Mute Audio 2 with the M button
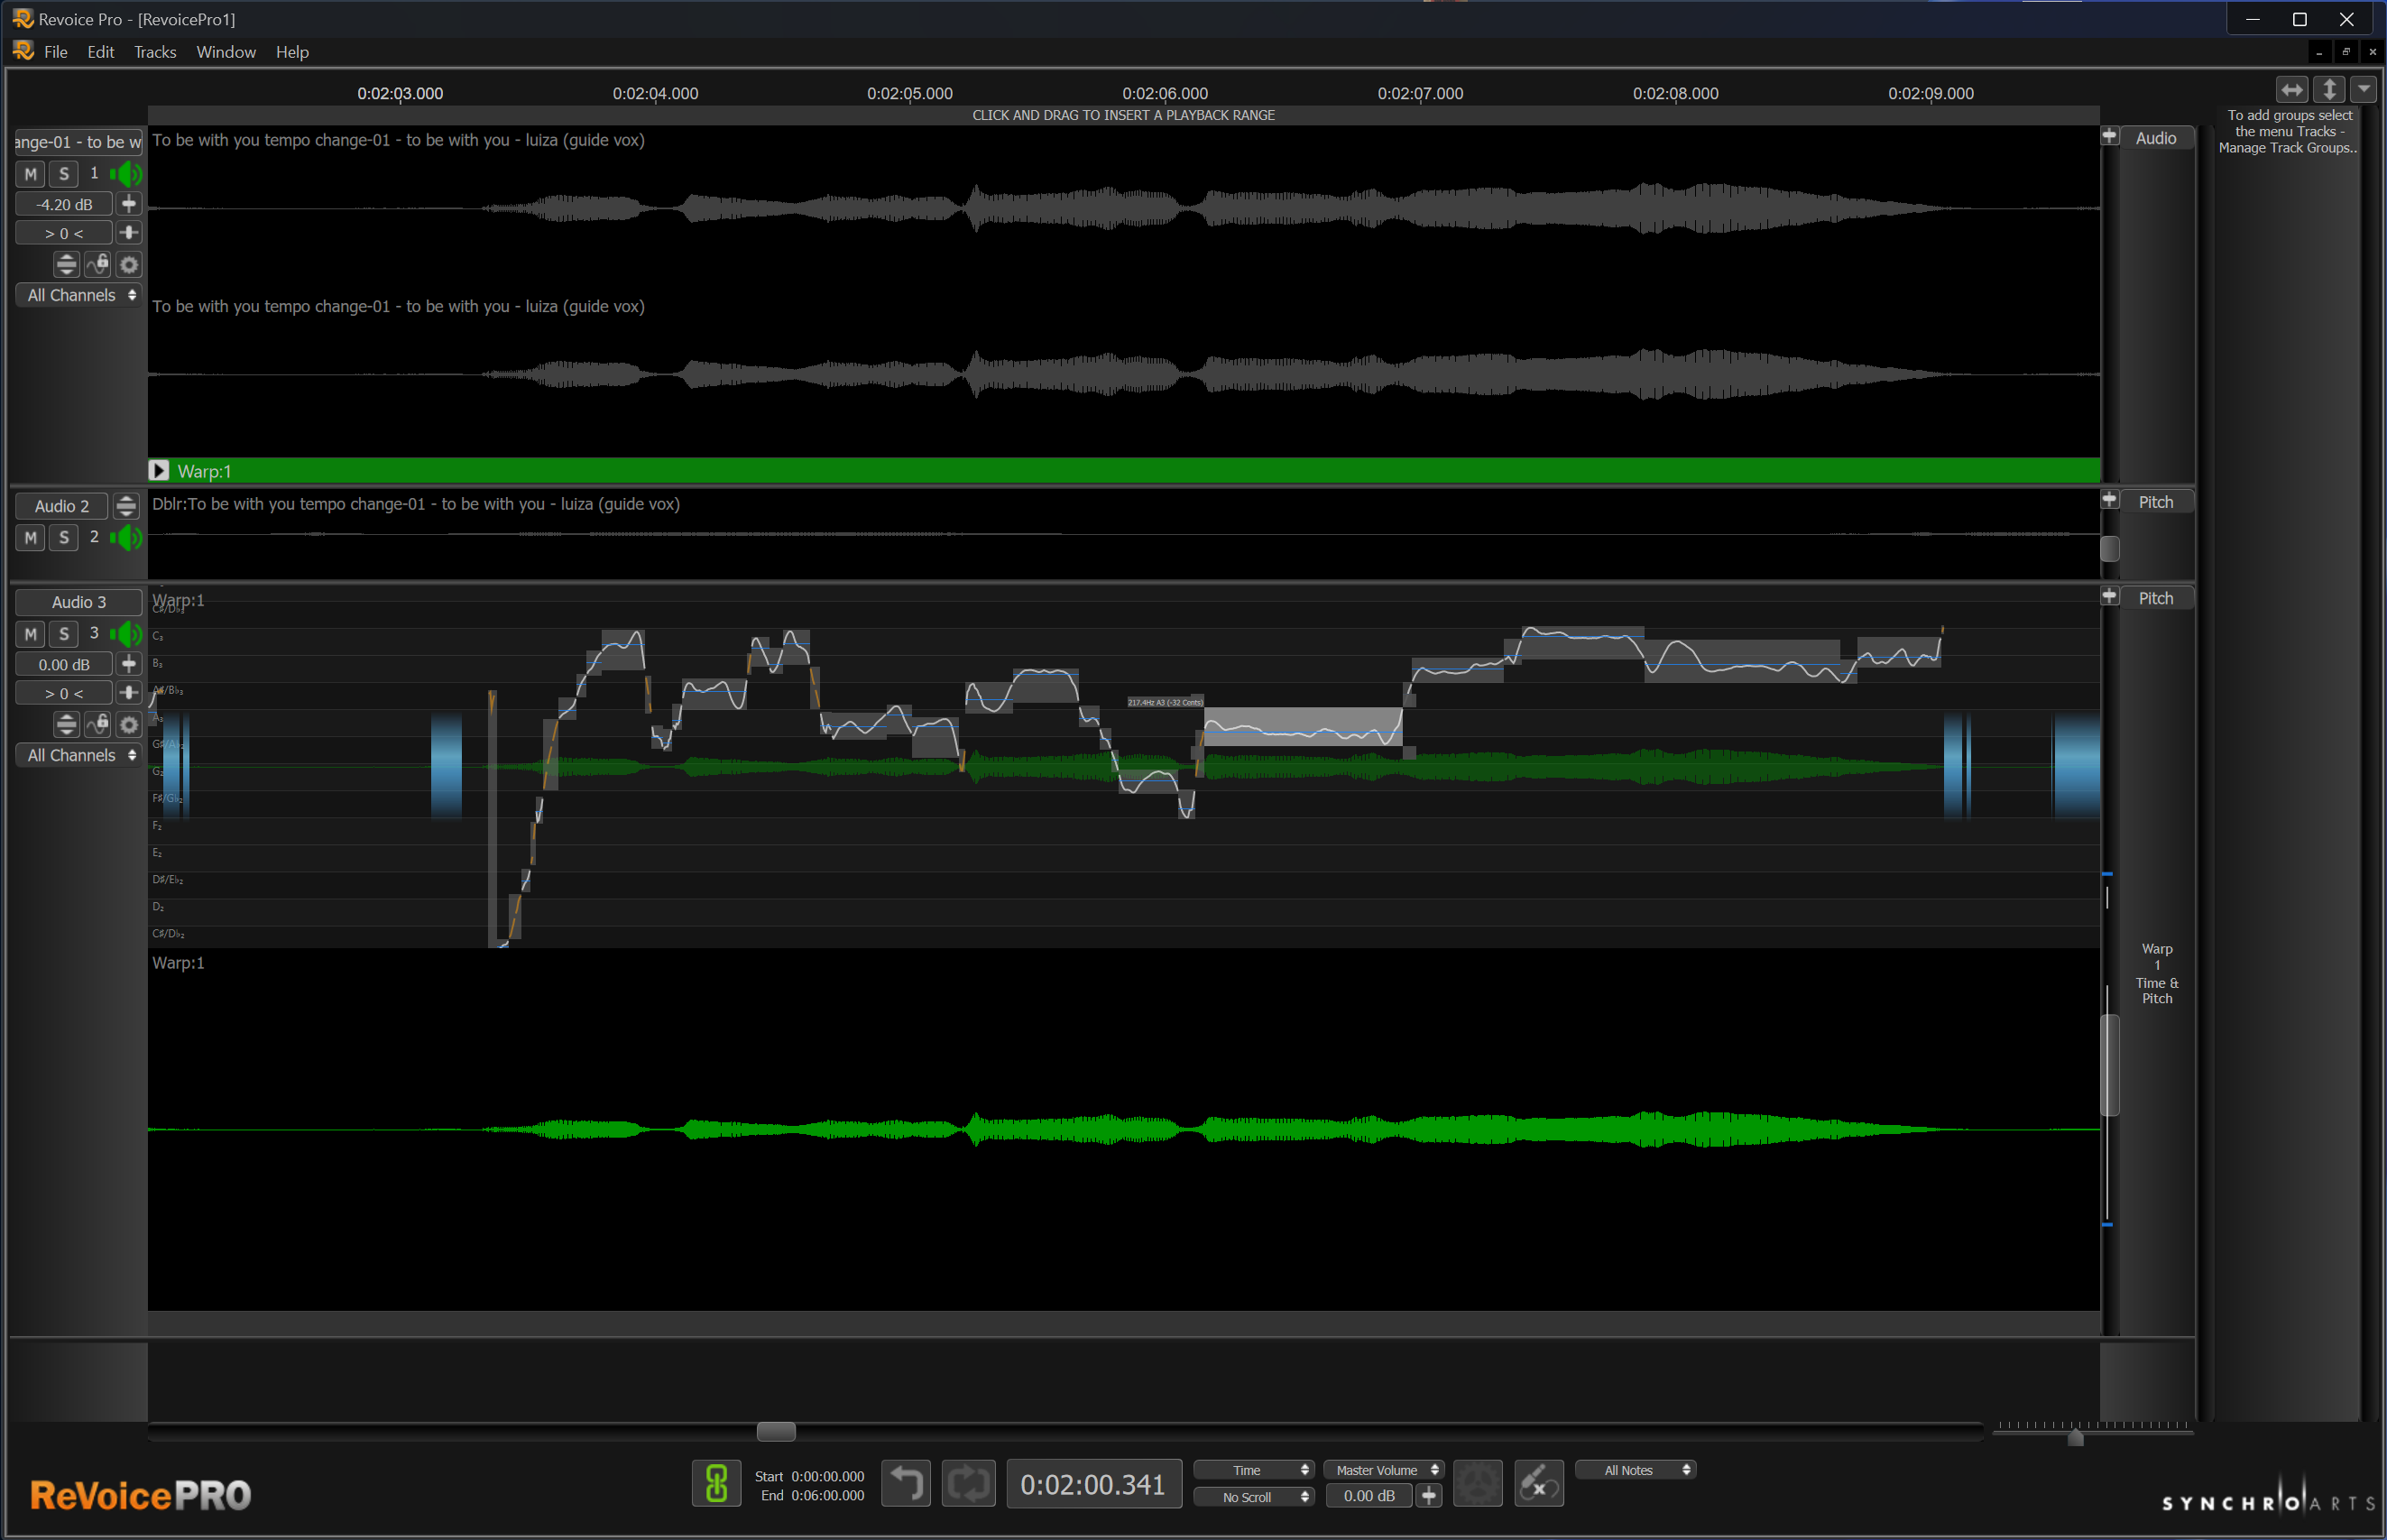The height and width of the screenshot is (1540, 2387). point(31,538)
